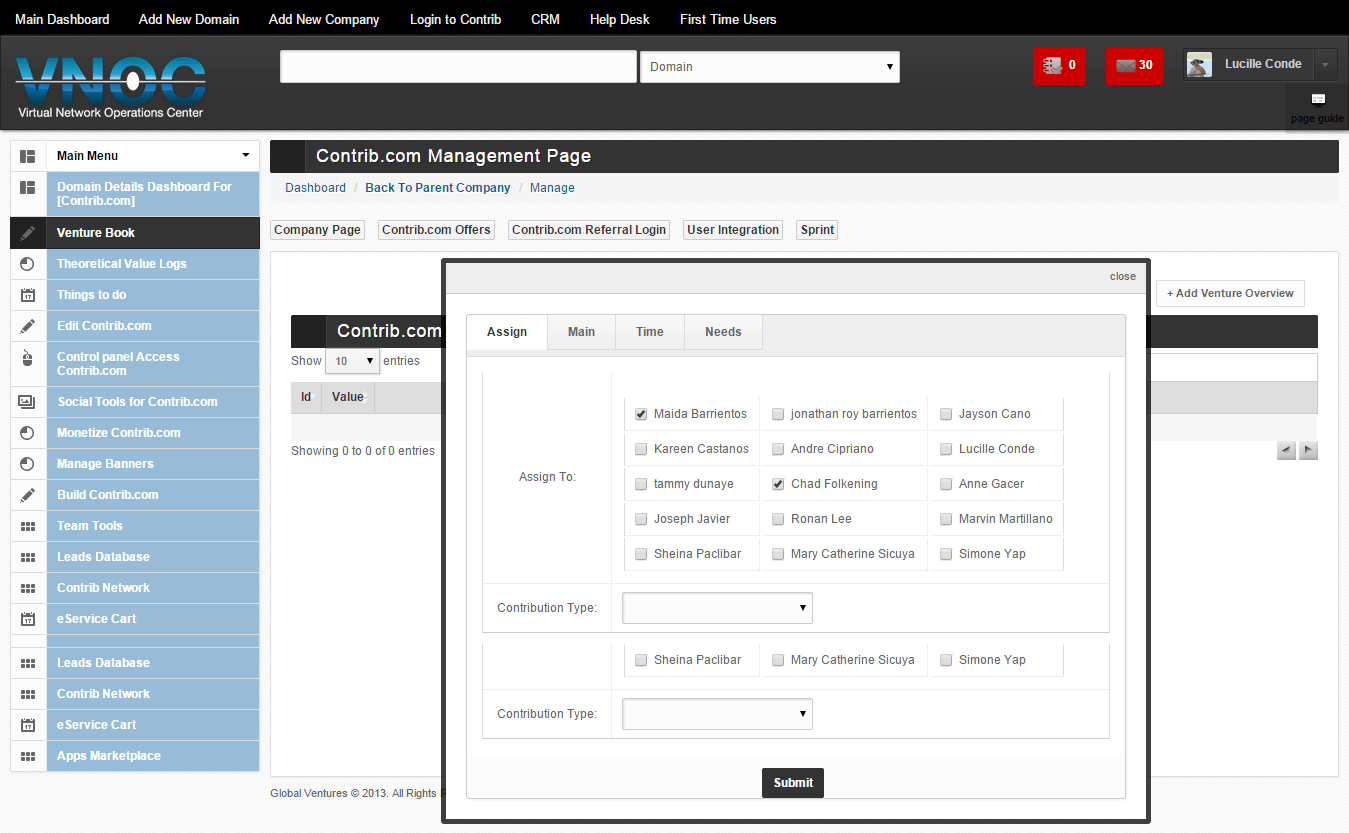The height and width of the screenshot is (833, 1349).
Task: Open User Integration button
Action: coord(733,230)
